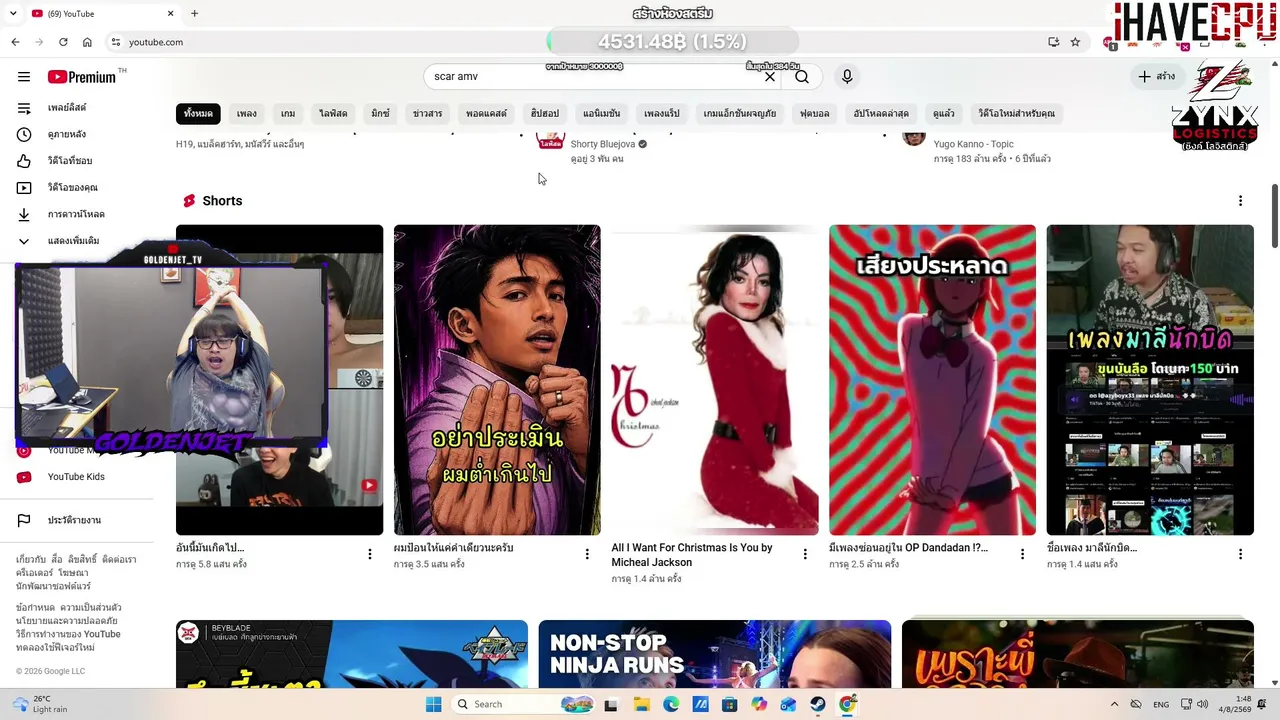Reload the page with browser refresh button
The height and width of the screenshot is (720, 1280).
63,42
